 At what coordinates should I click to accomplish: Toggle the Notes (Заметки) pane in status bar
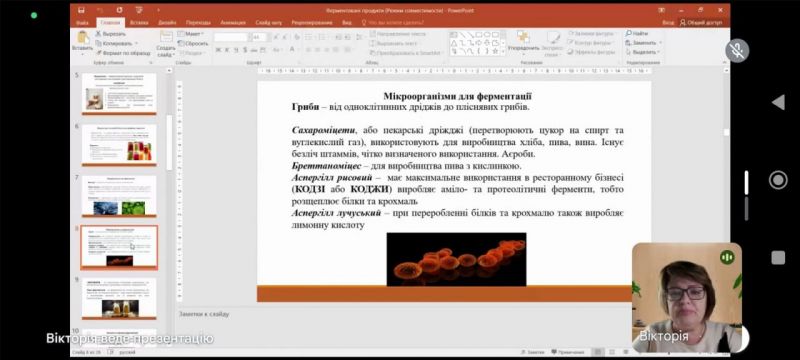coord(532,352)
